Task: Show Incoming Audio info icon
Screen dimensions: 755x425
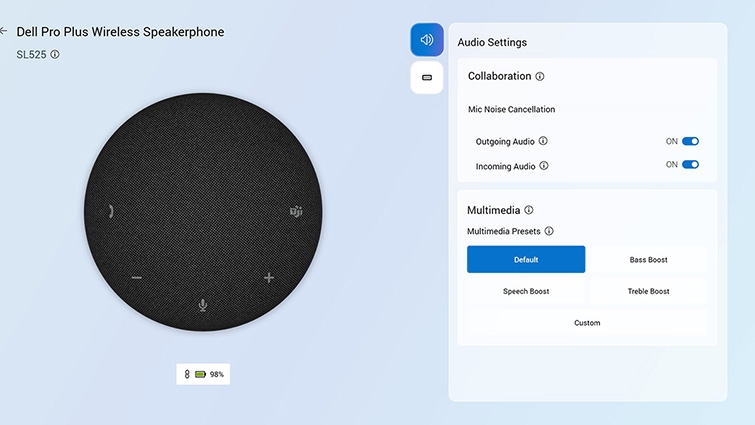Action: [x=544, y=166]
